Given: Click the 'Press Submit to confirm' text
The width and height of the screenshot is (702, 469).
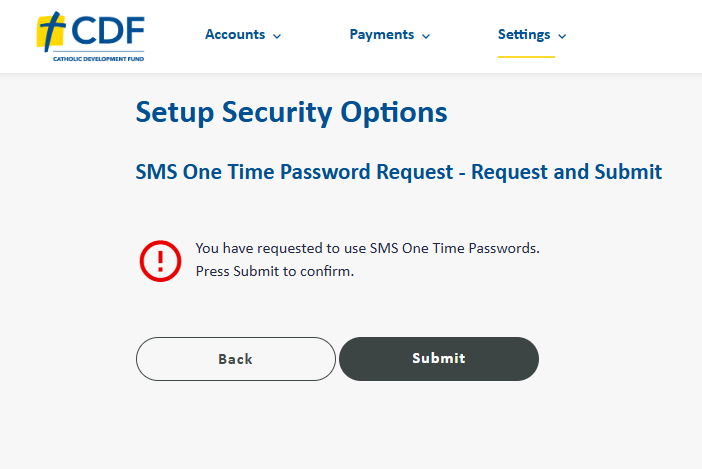Looking at the screenshot, I should [274, 271].
